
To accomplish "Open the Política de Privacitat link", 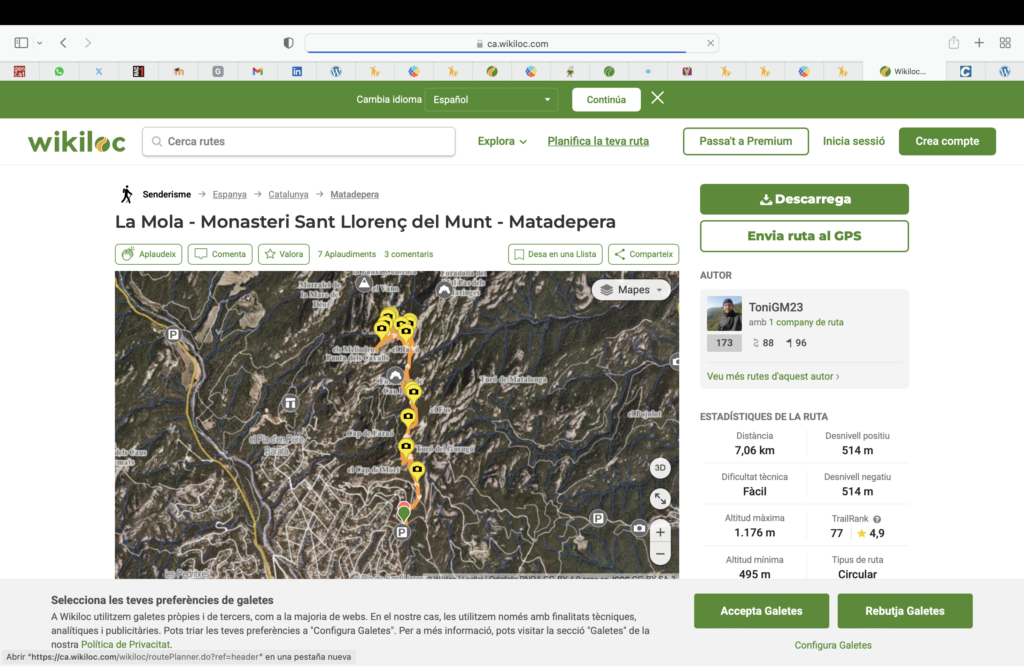I will pyautogui.click(x=125, y=644).
